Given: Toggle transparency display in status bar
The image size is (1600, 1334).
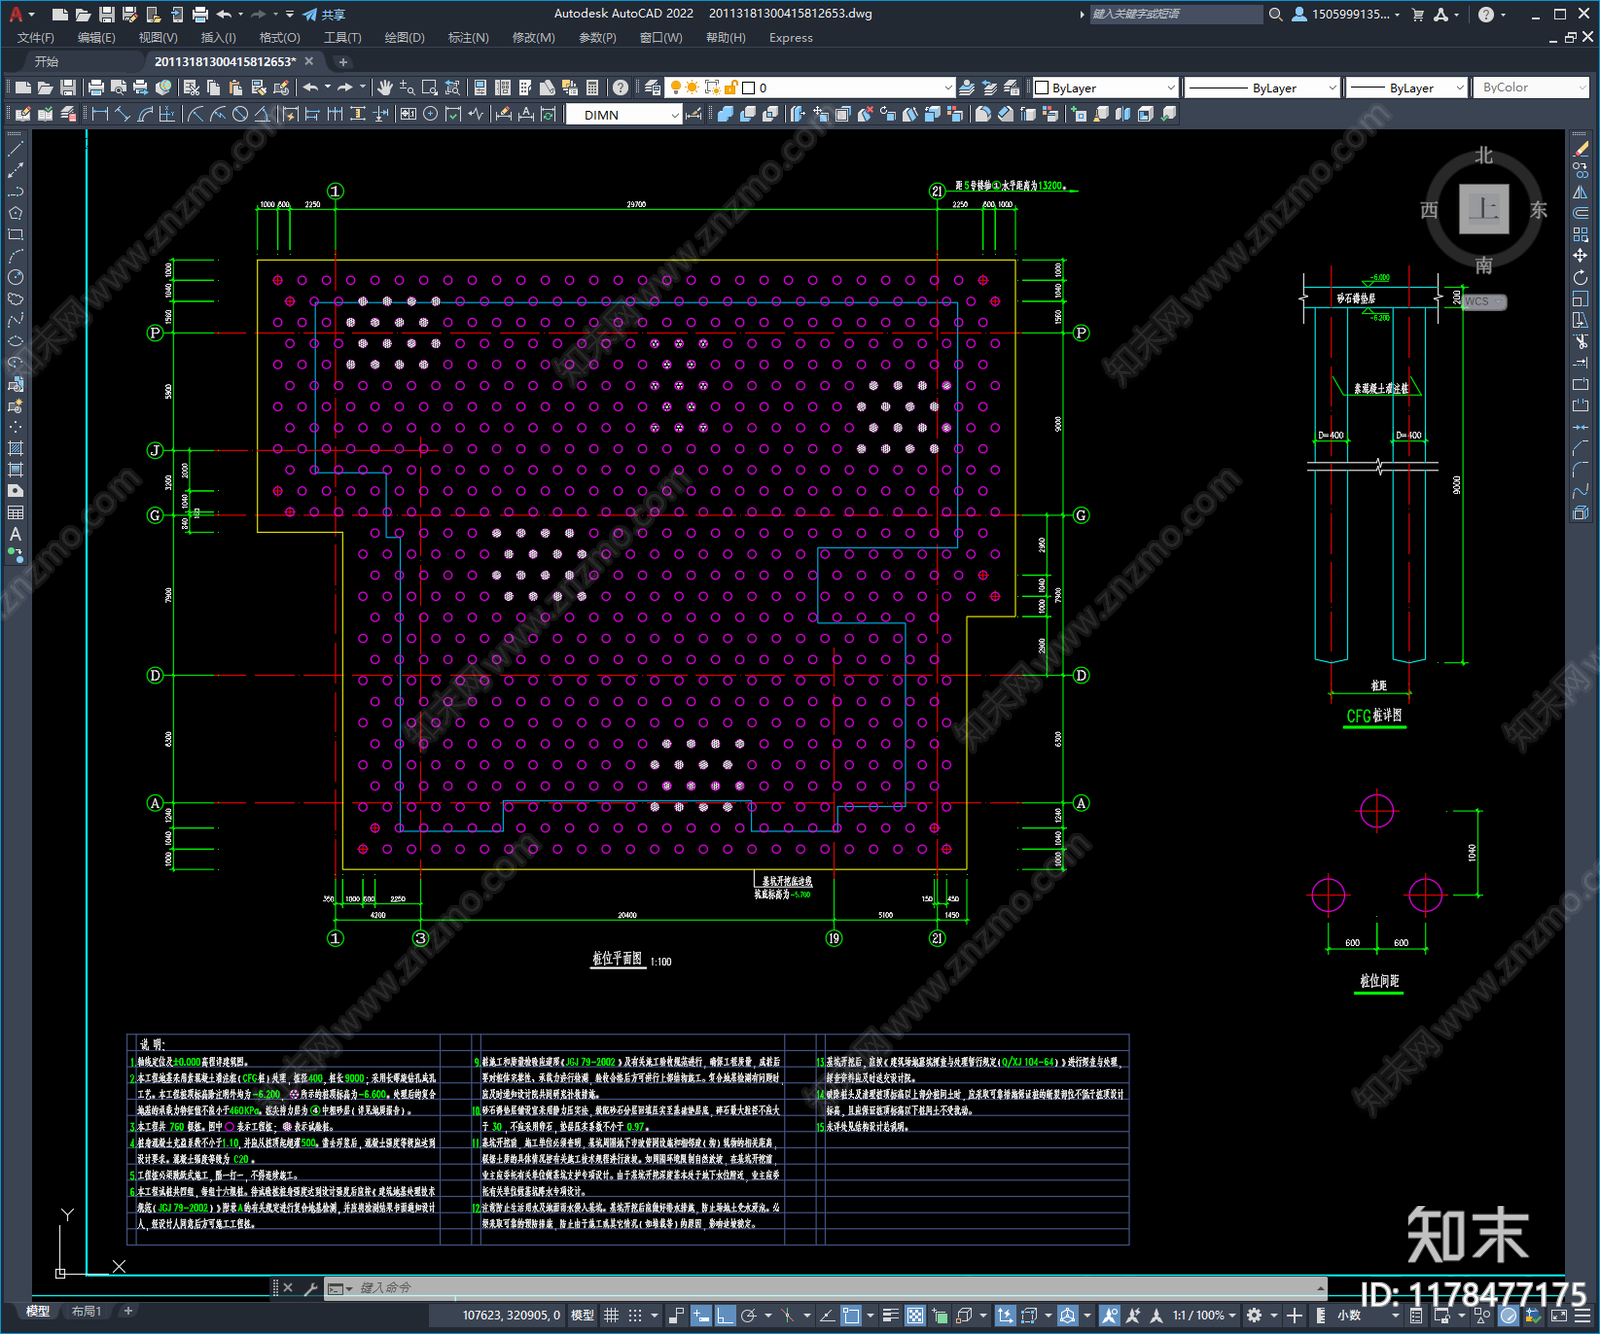Looking at the screenshot, I should [x=915, y=1315].
